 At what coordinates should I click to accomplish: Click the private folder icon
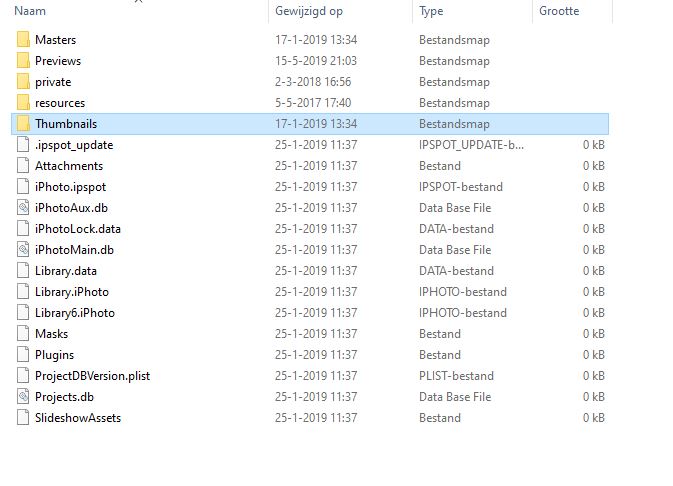23,82
